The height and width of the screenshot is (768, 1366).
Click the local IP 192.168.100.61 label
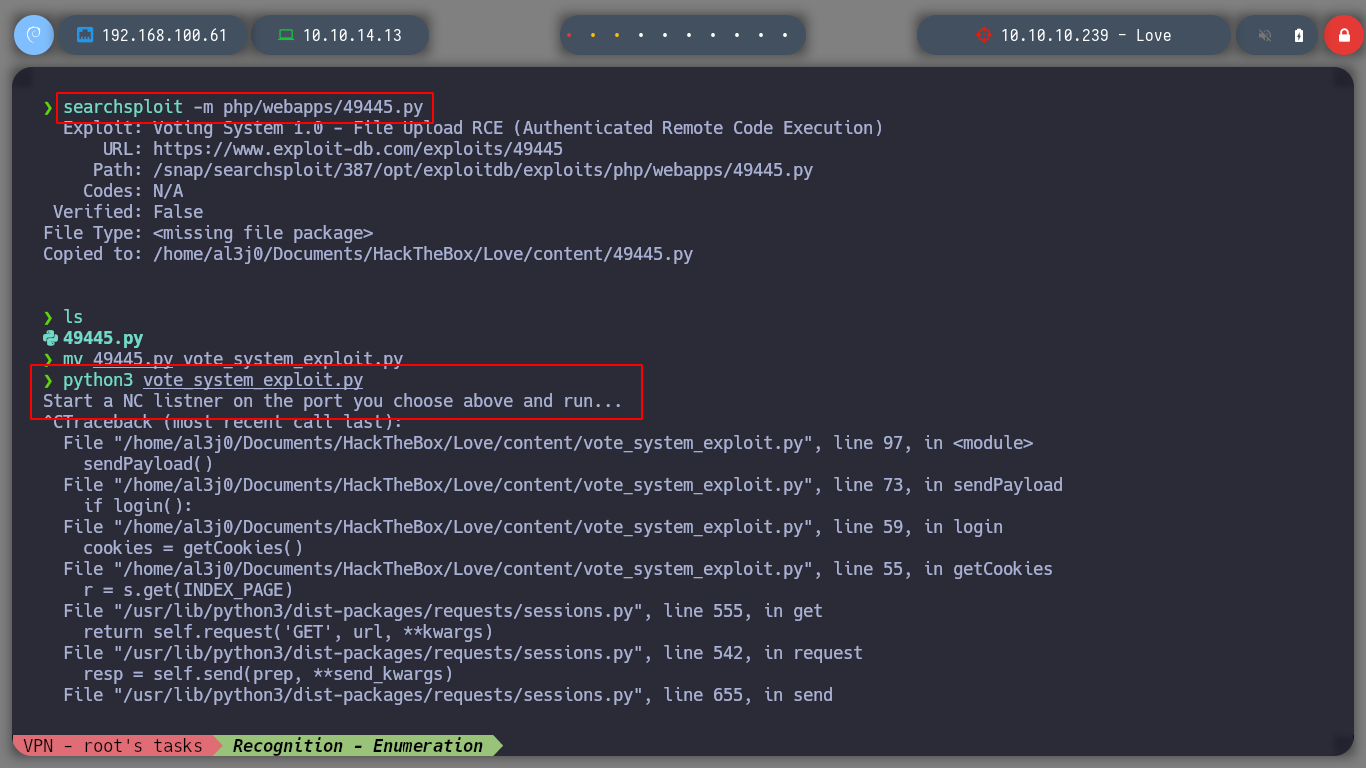164,35
